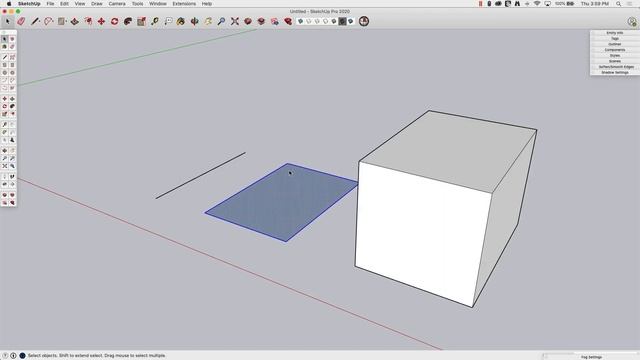
Task: Pick the Tape Measure in left palette
Action: (4, 124)
